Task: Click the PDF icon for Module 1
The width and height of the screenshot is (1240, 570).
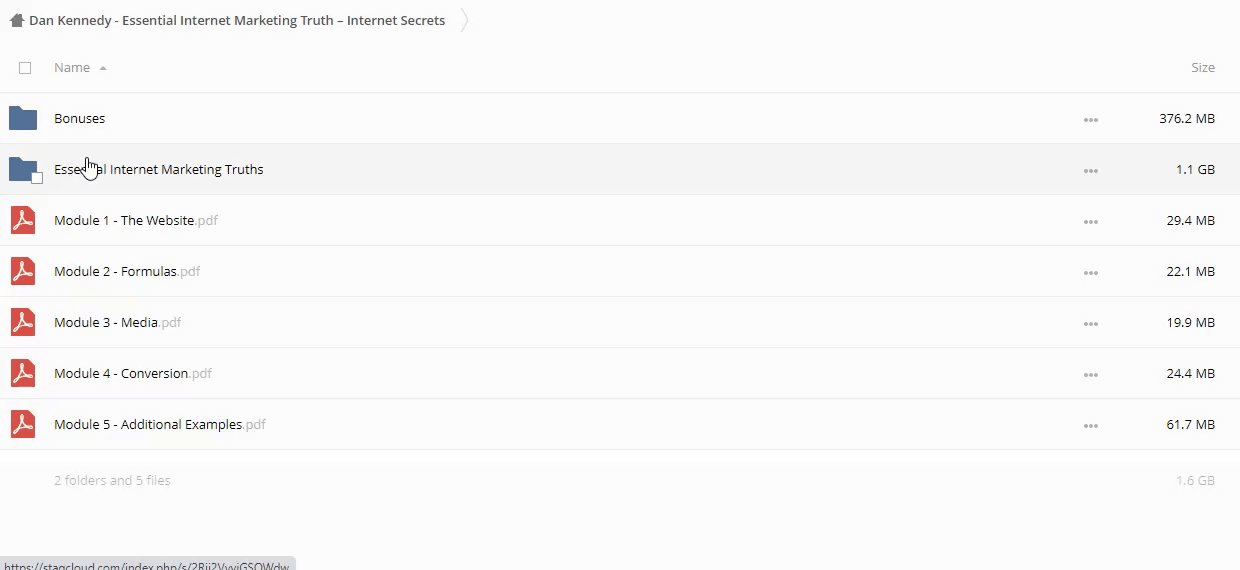Action: (23, 220)
